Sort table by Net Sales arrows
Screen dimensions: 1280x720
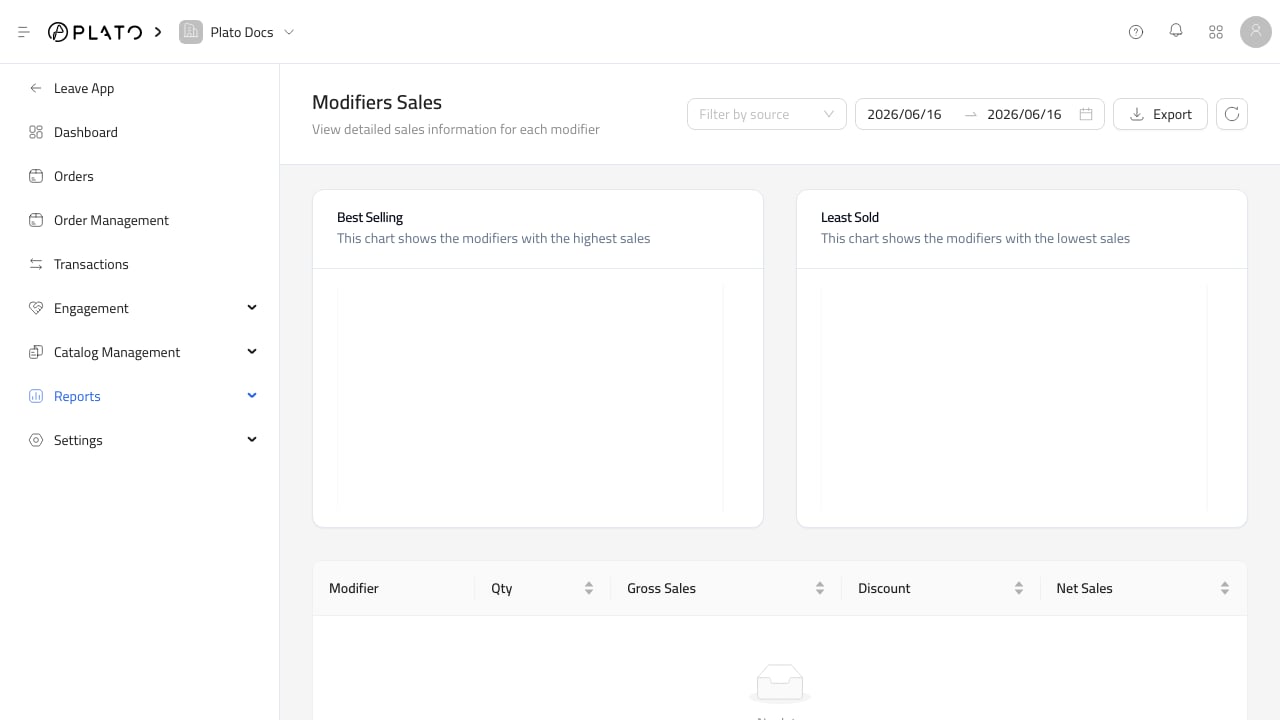(1225, 588)
